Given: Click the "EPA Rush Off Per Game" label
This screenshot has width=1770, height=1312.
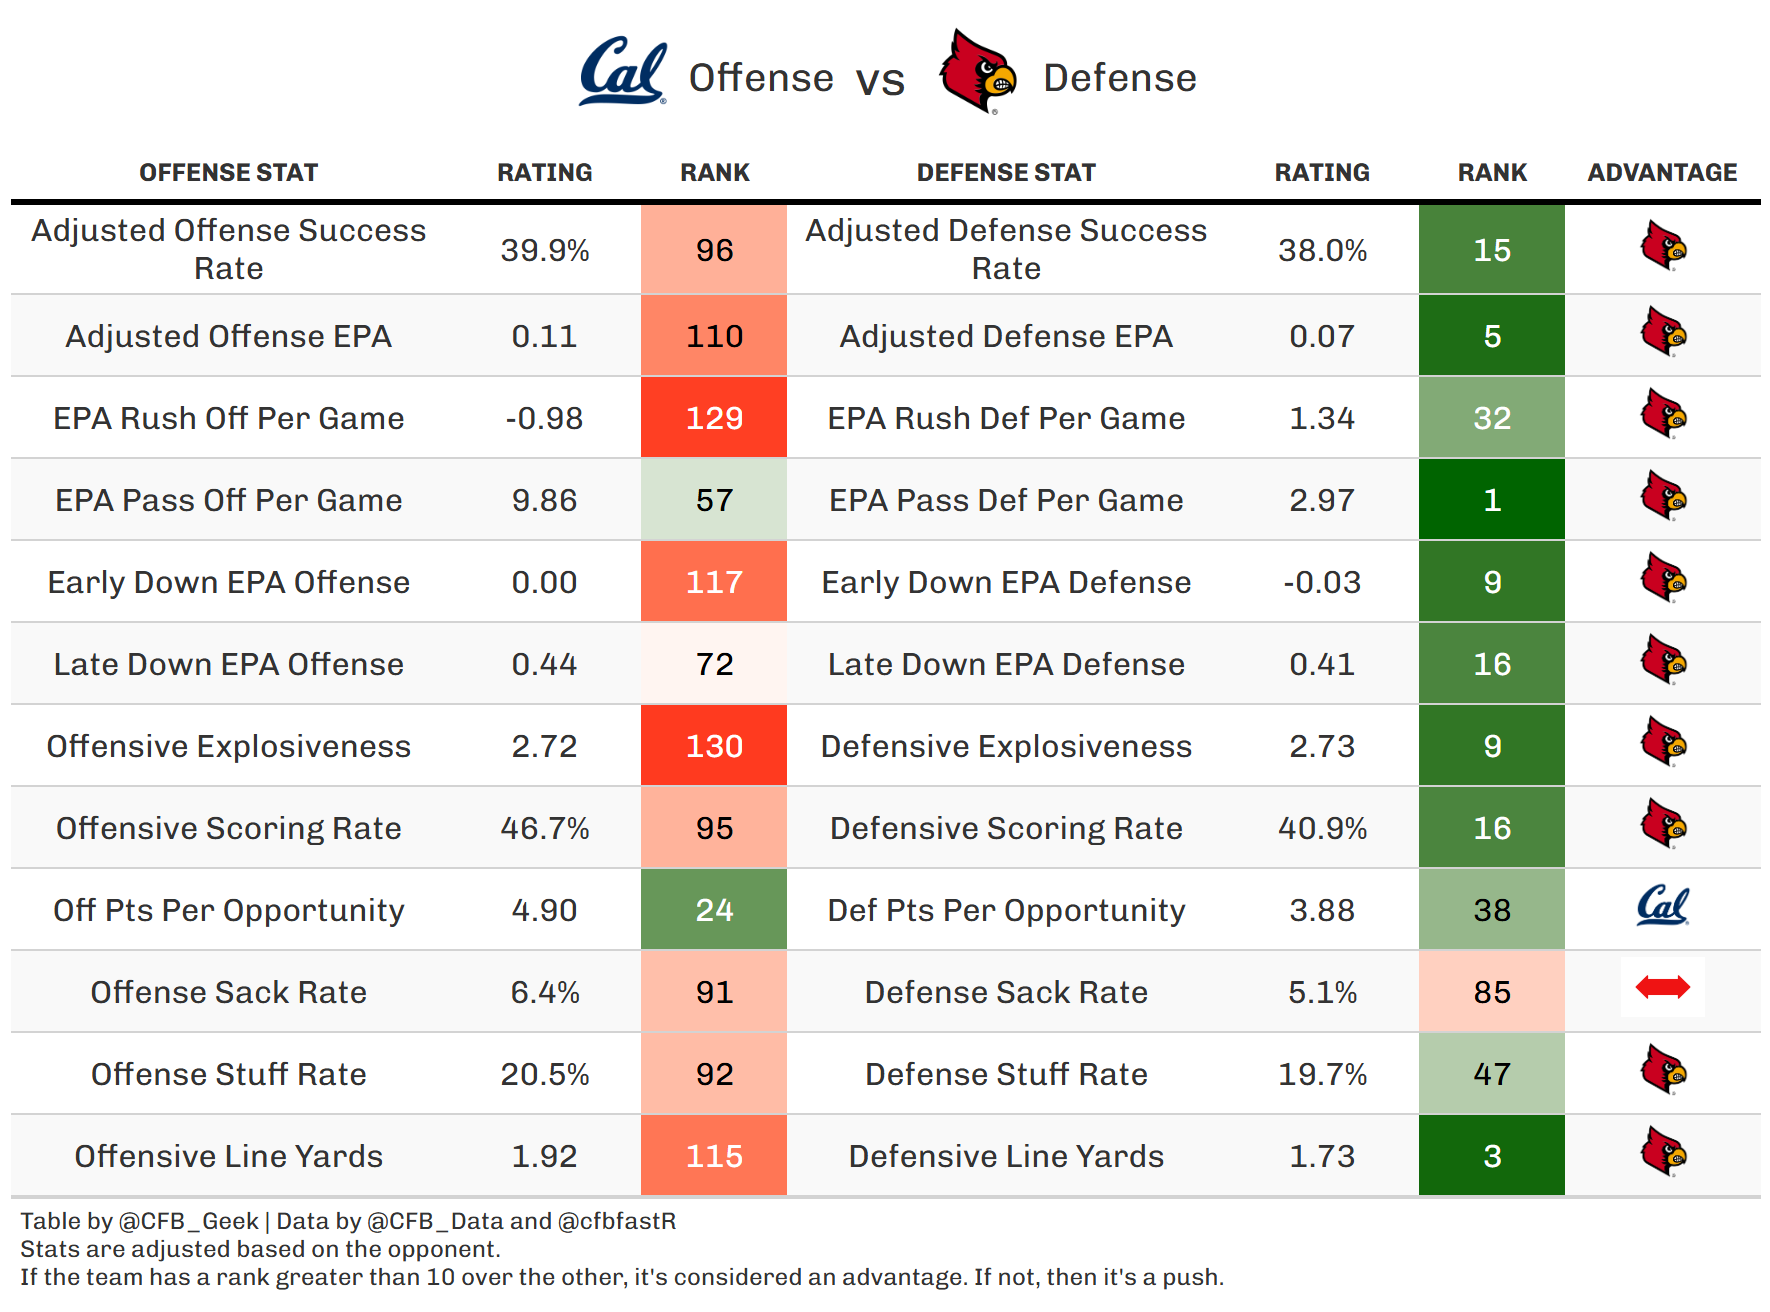Looking at the screenshot, I should pos(228,418).
